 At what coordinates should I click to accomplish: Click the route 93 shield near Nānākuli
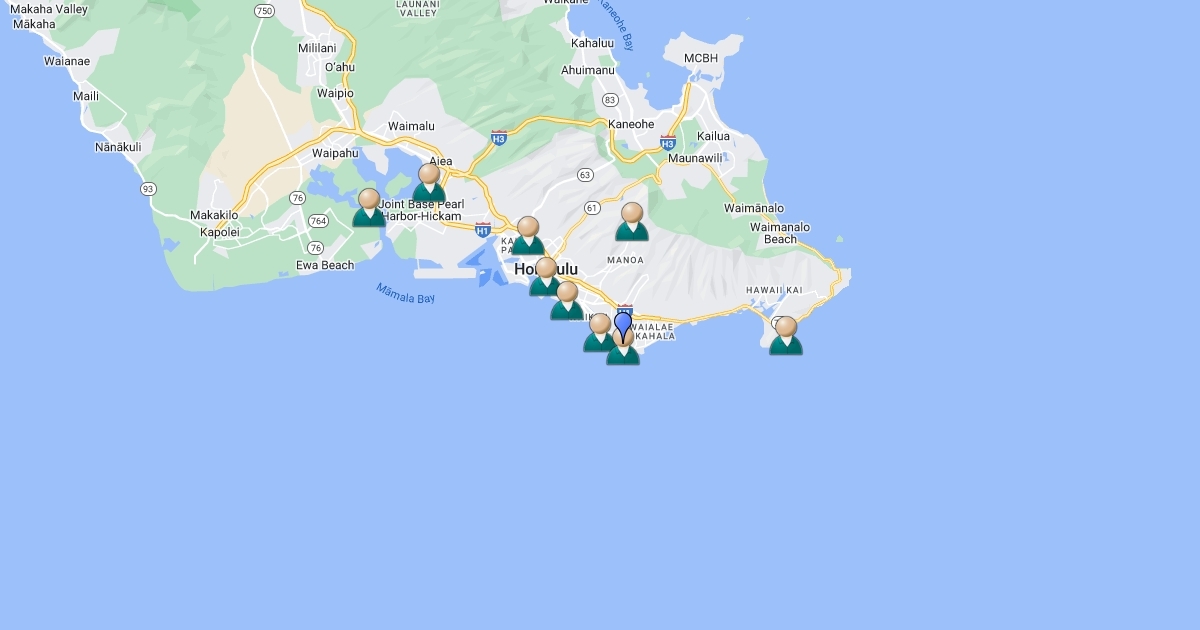point(148,189)
